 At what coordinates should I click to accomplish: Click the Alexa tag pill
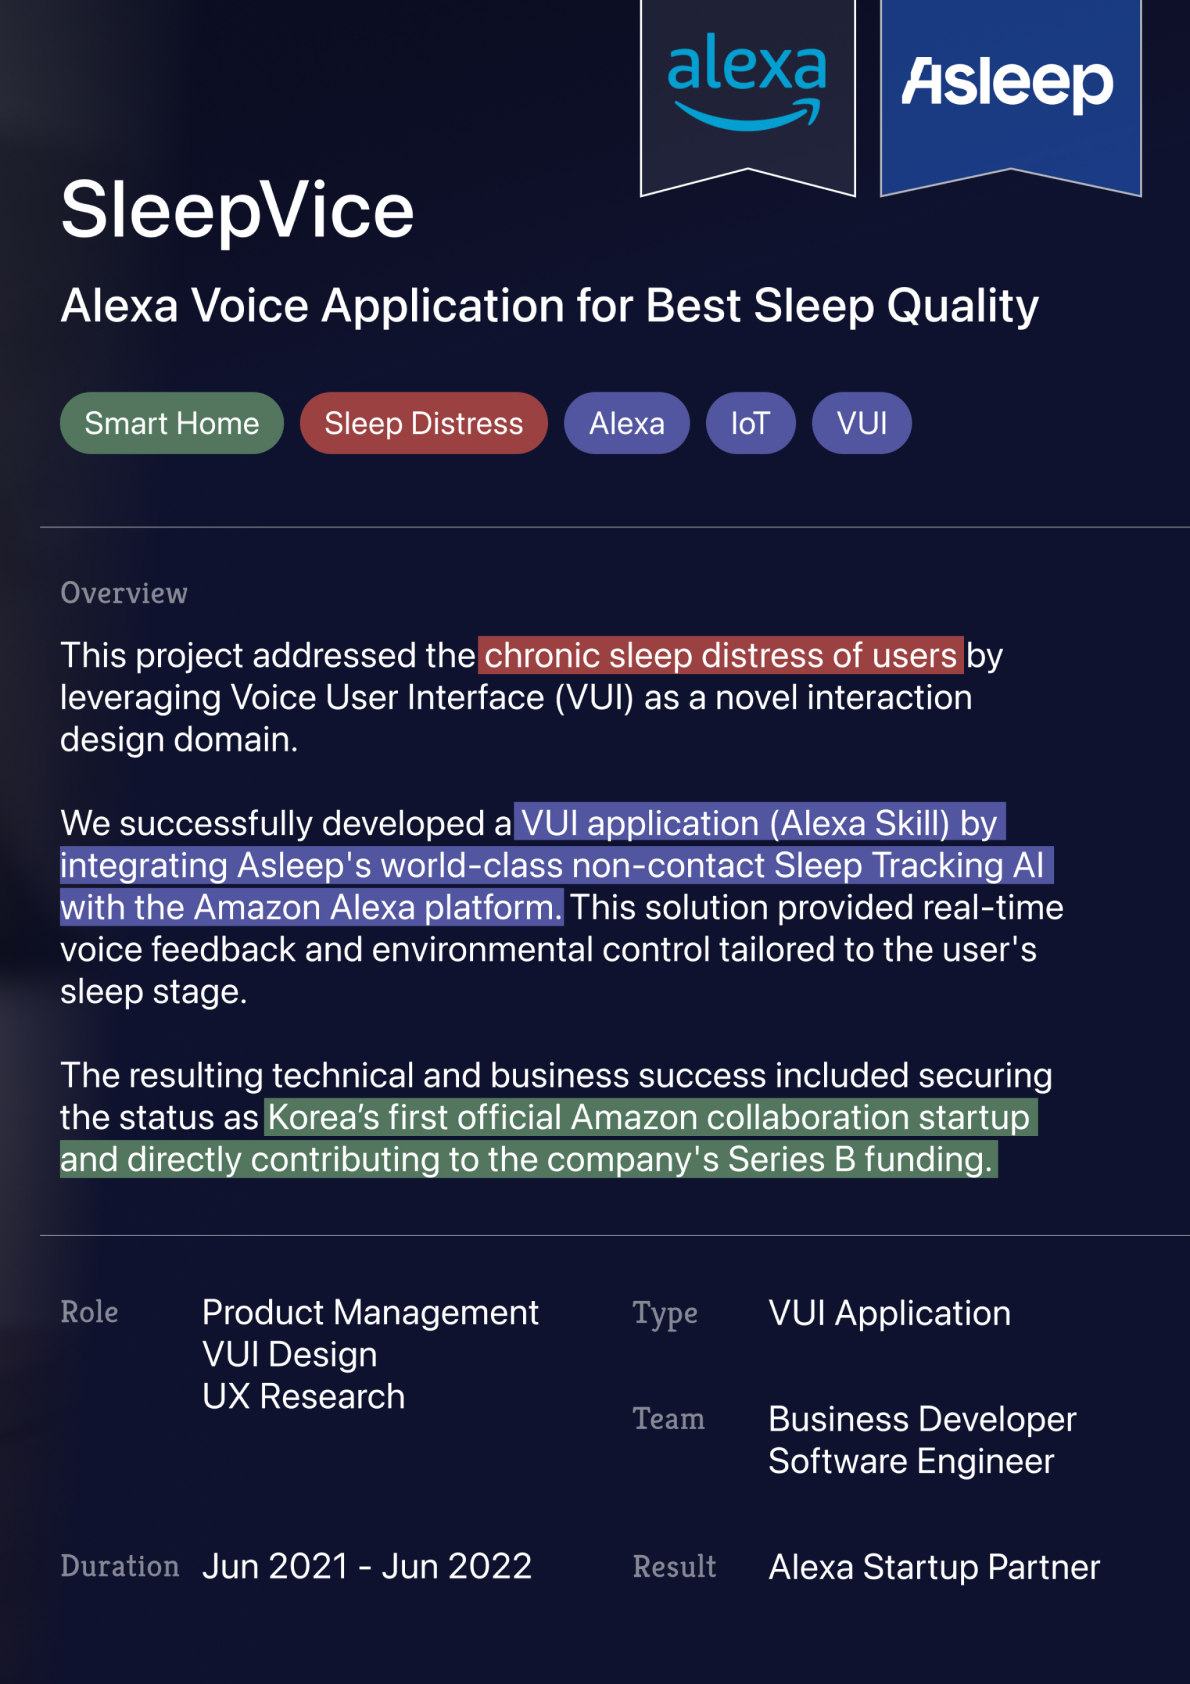626,423
